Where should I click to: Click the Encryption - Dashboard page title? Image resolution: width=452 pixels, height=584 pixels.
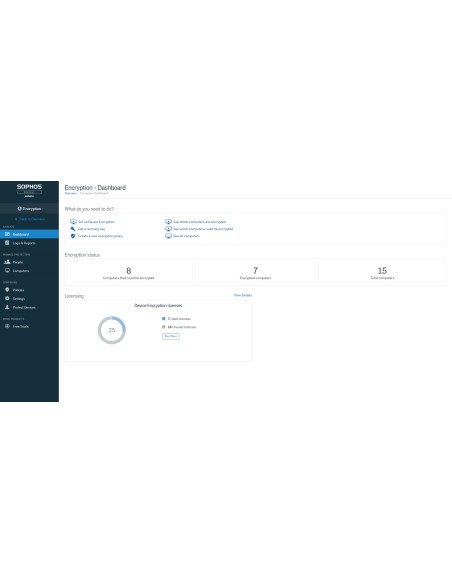click(95, 187)
